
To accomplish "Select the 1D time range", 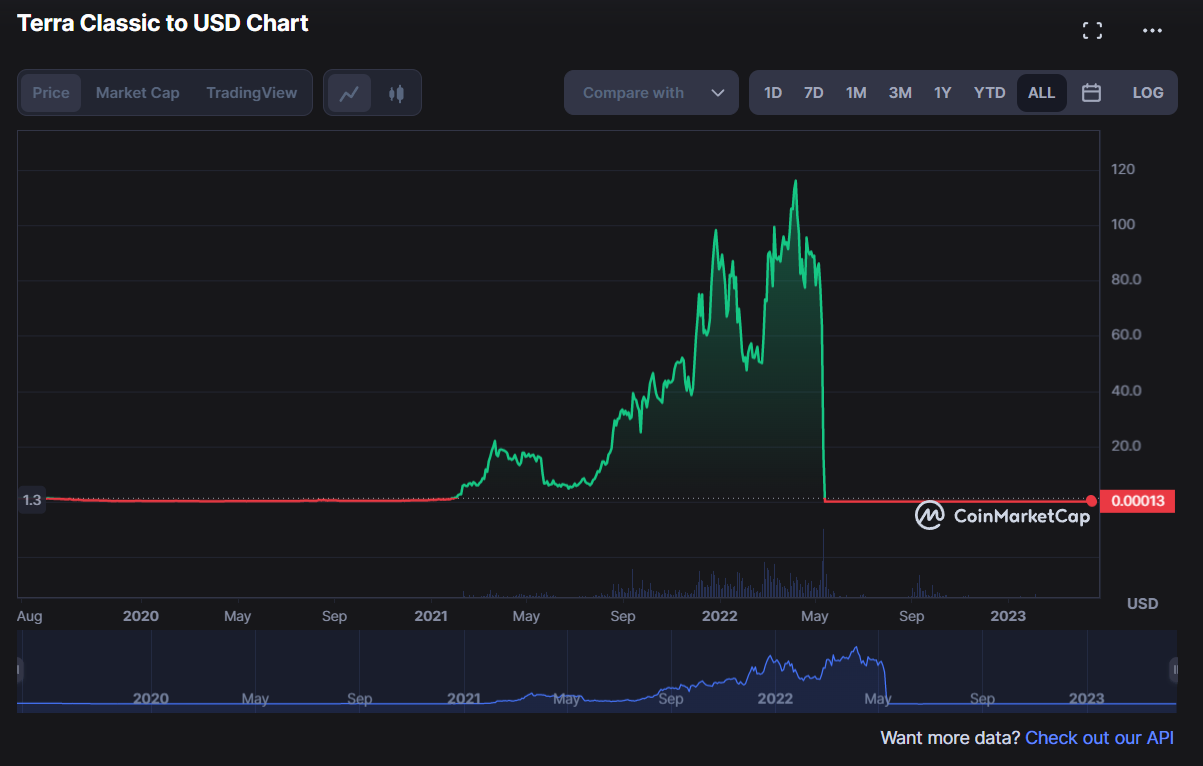I will [773, 93].
